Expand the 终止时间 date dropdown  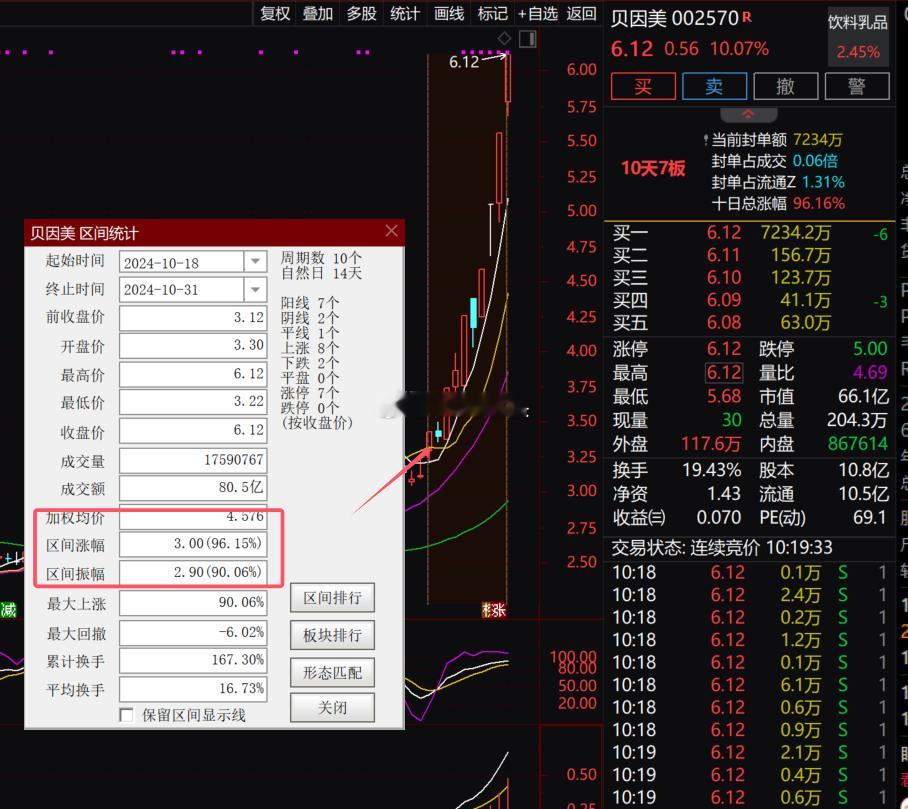(255, 289)
